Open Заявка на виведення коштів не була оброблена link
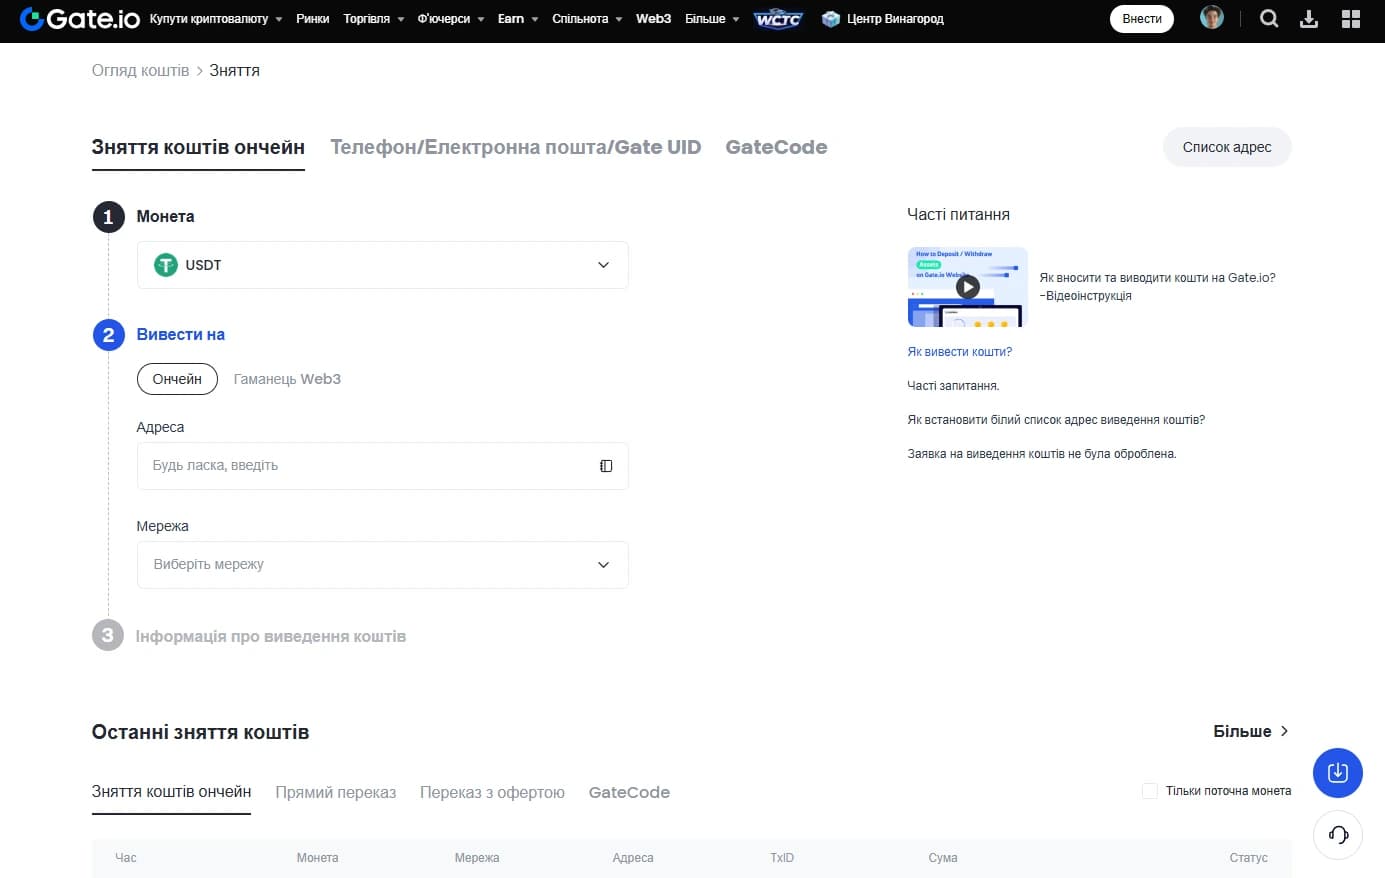This screenshot has width=1385, height=878. coord(1041,454)
